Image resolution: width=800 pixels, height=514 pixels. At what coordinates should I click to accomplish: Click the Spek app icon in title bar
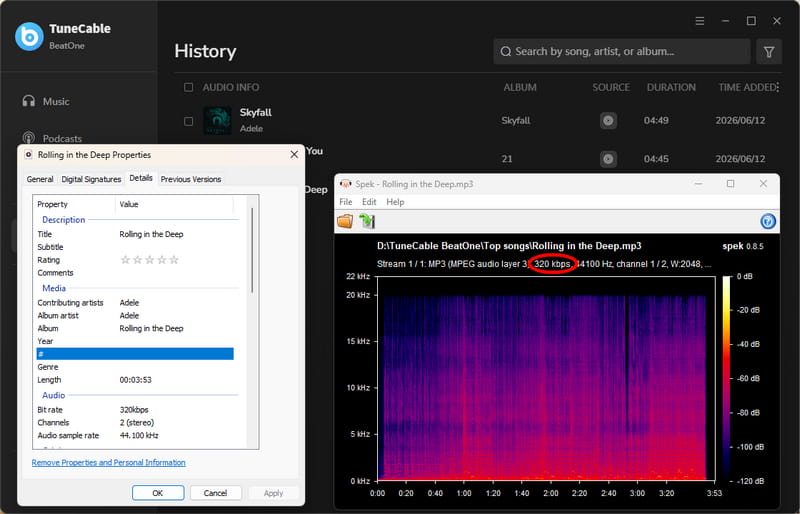pos(345,184)
